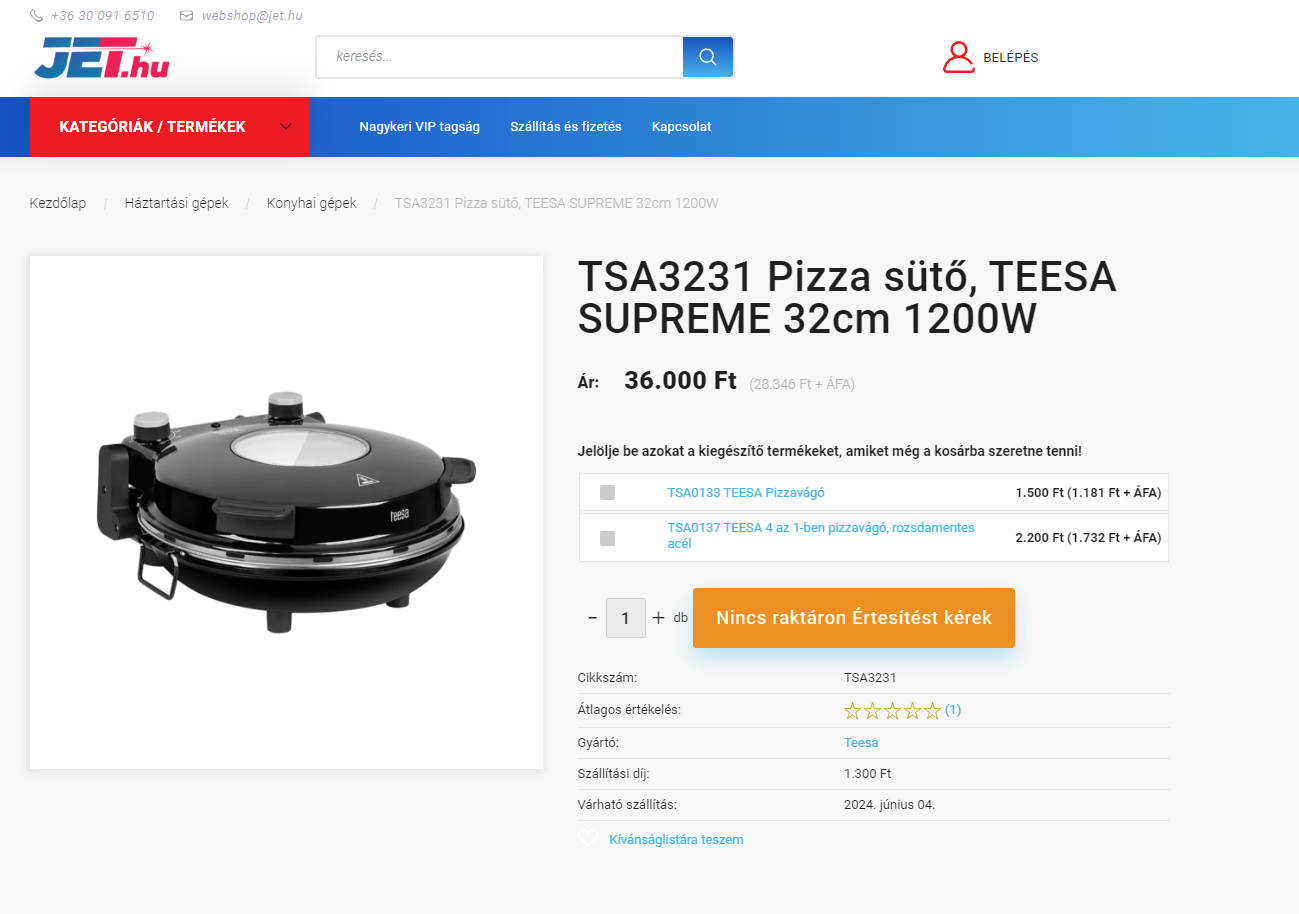1299x914 pixels.
Task: Open the JET.hu logo homepage
Action: point(101,59)
